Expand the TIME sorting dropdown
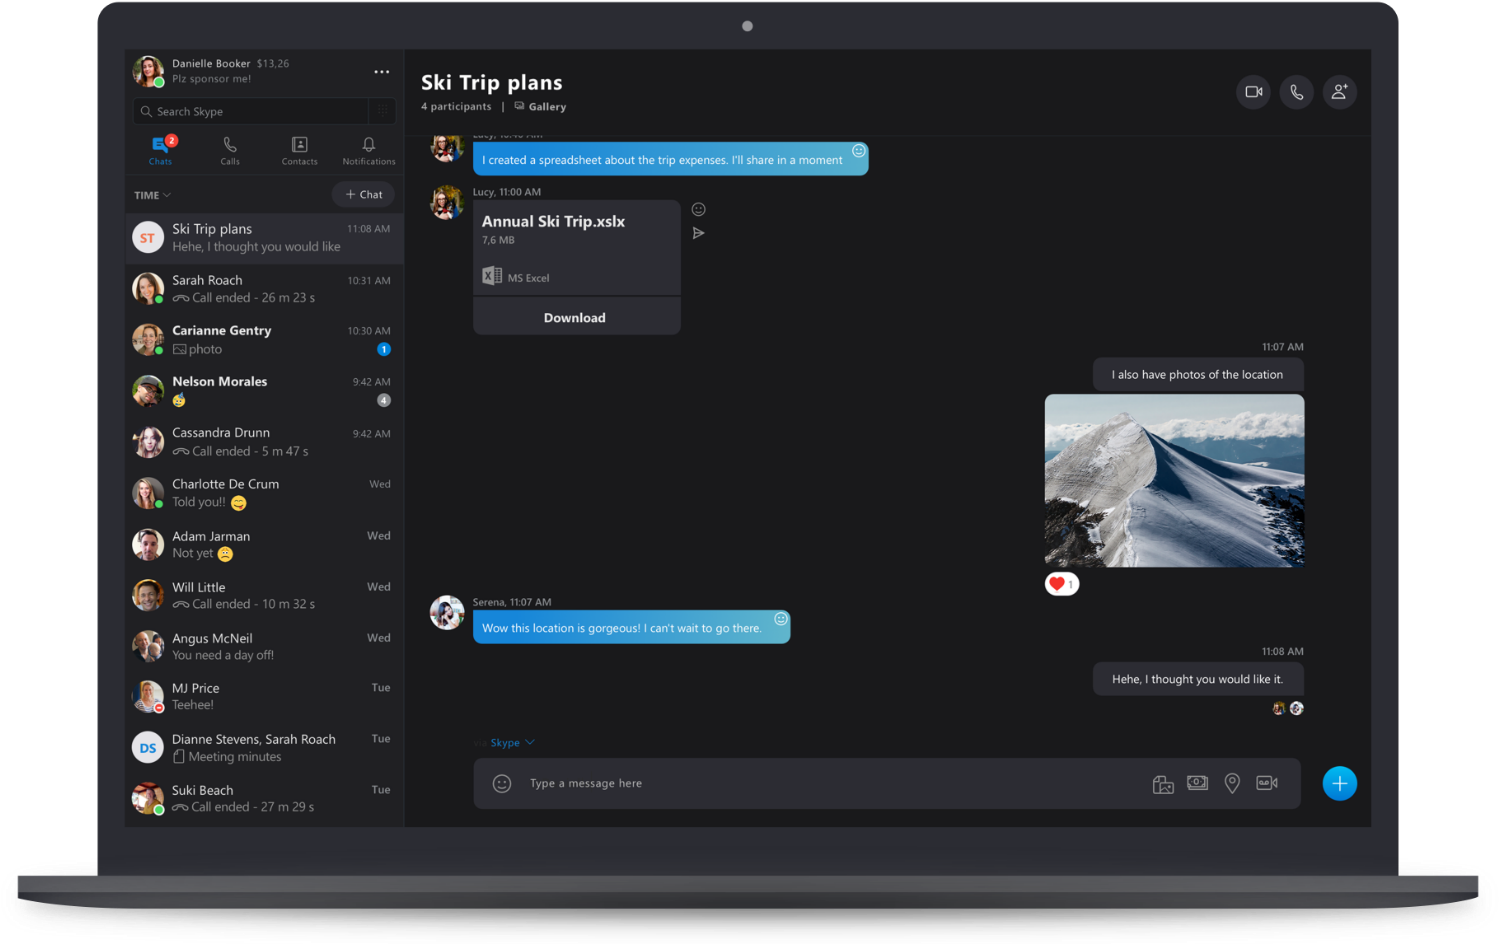The width and height of the screenshot is (1499, 944). 151,194
